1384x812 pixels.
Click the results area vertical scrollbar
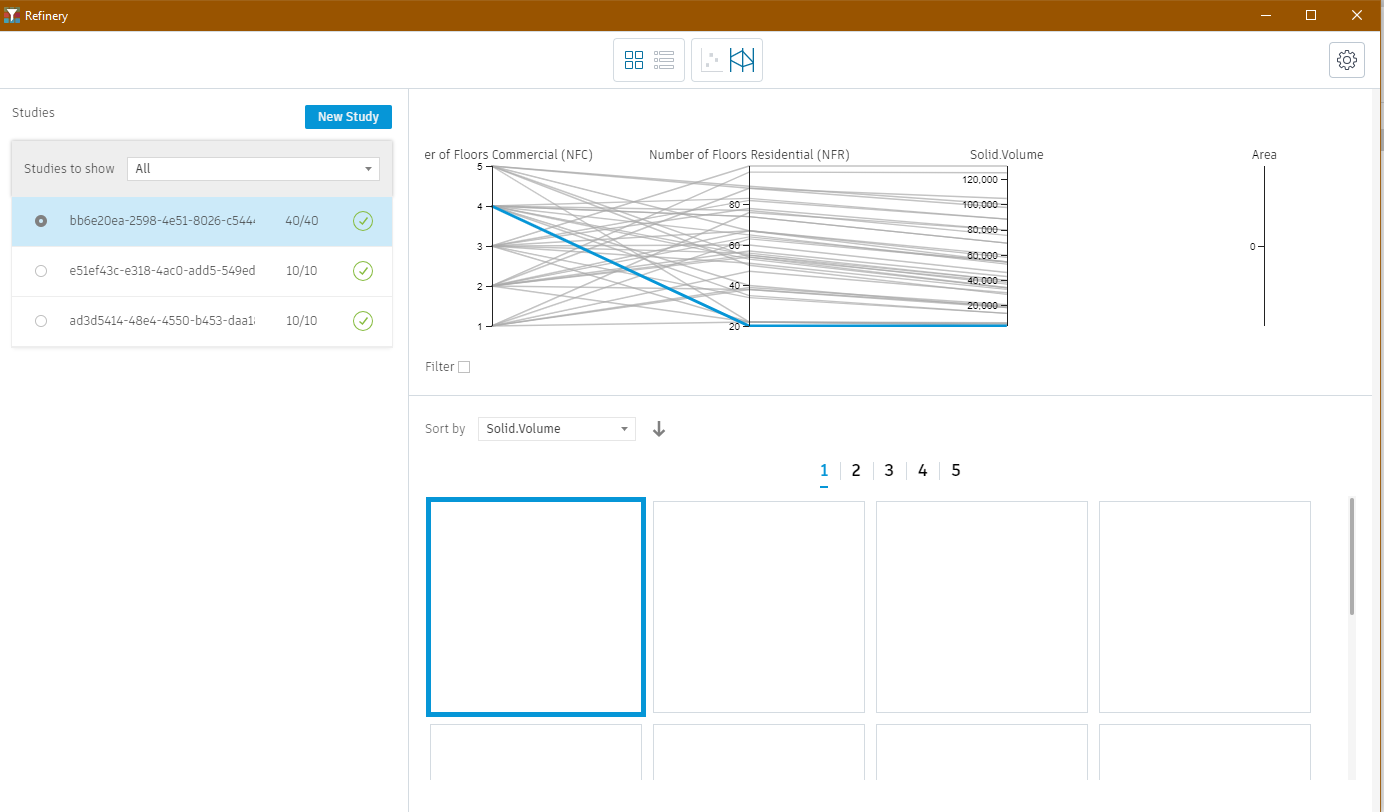coord(1352,556)
